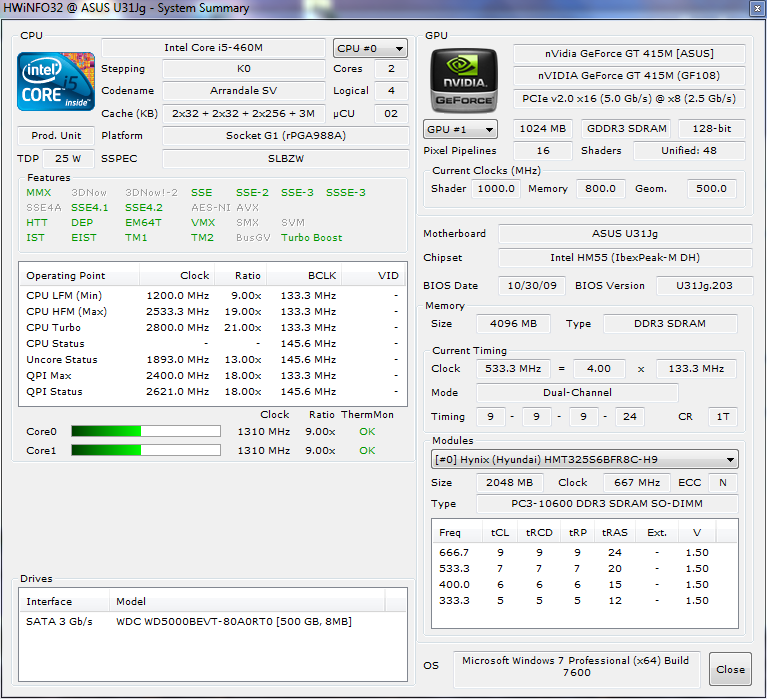Select the QPI Status row

(x=213, y=392)
